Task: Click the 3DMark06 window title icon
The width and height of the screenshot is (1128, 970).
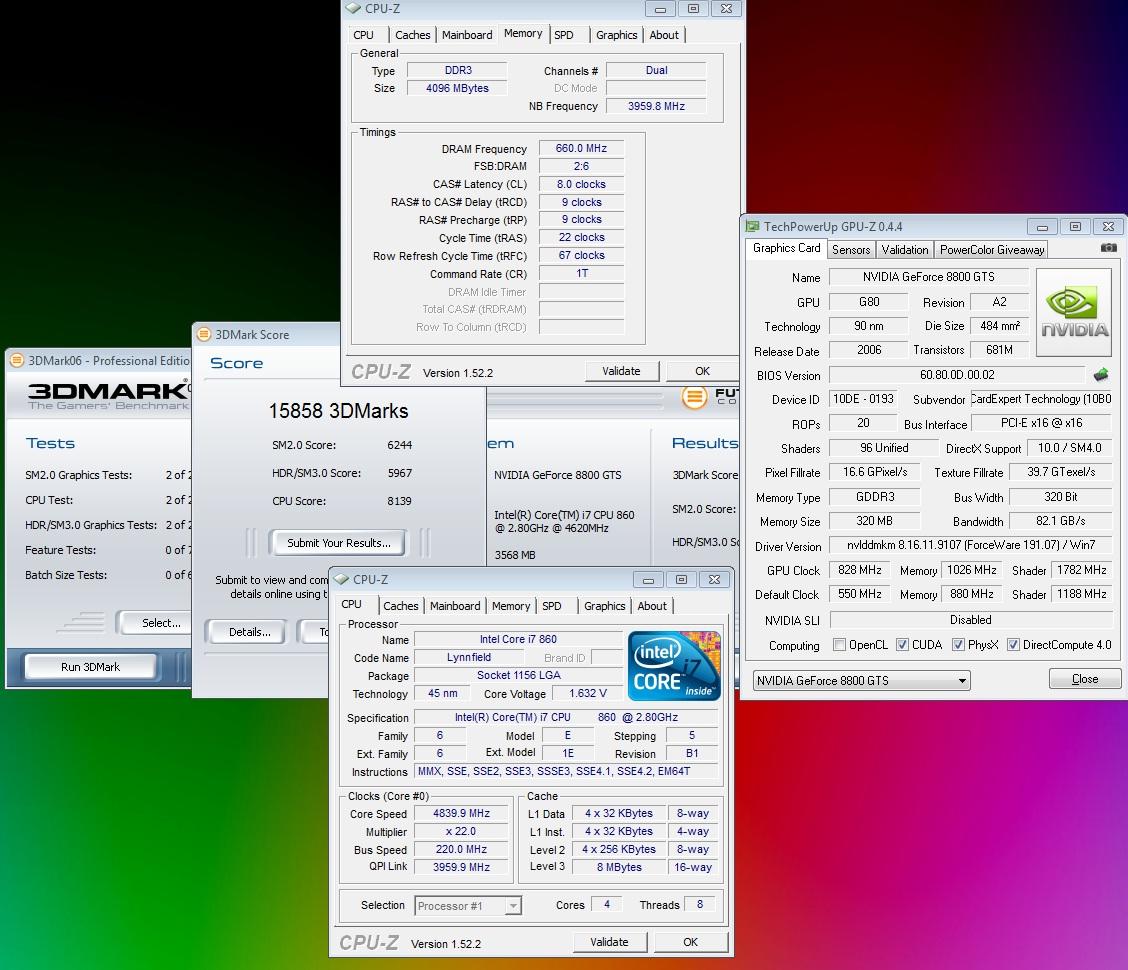Action: point(17,361)
